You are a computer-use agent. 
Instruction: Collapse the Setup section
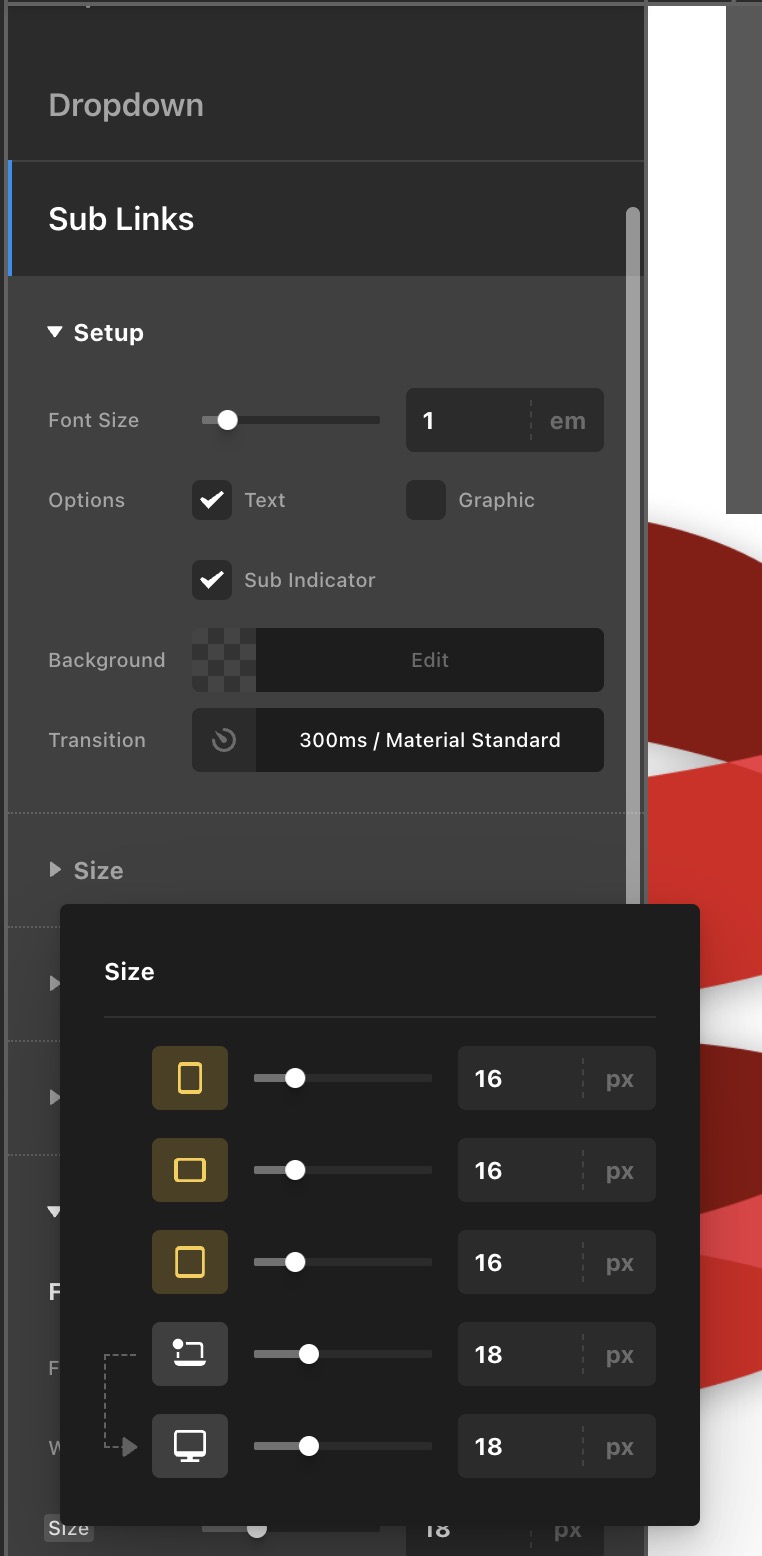[56, 332]
